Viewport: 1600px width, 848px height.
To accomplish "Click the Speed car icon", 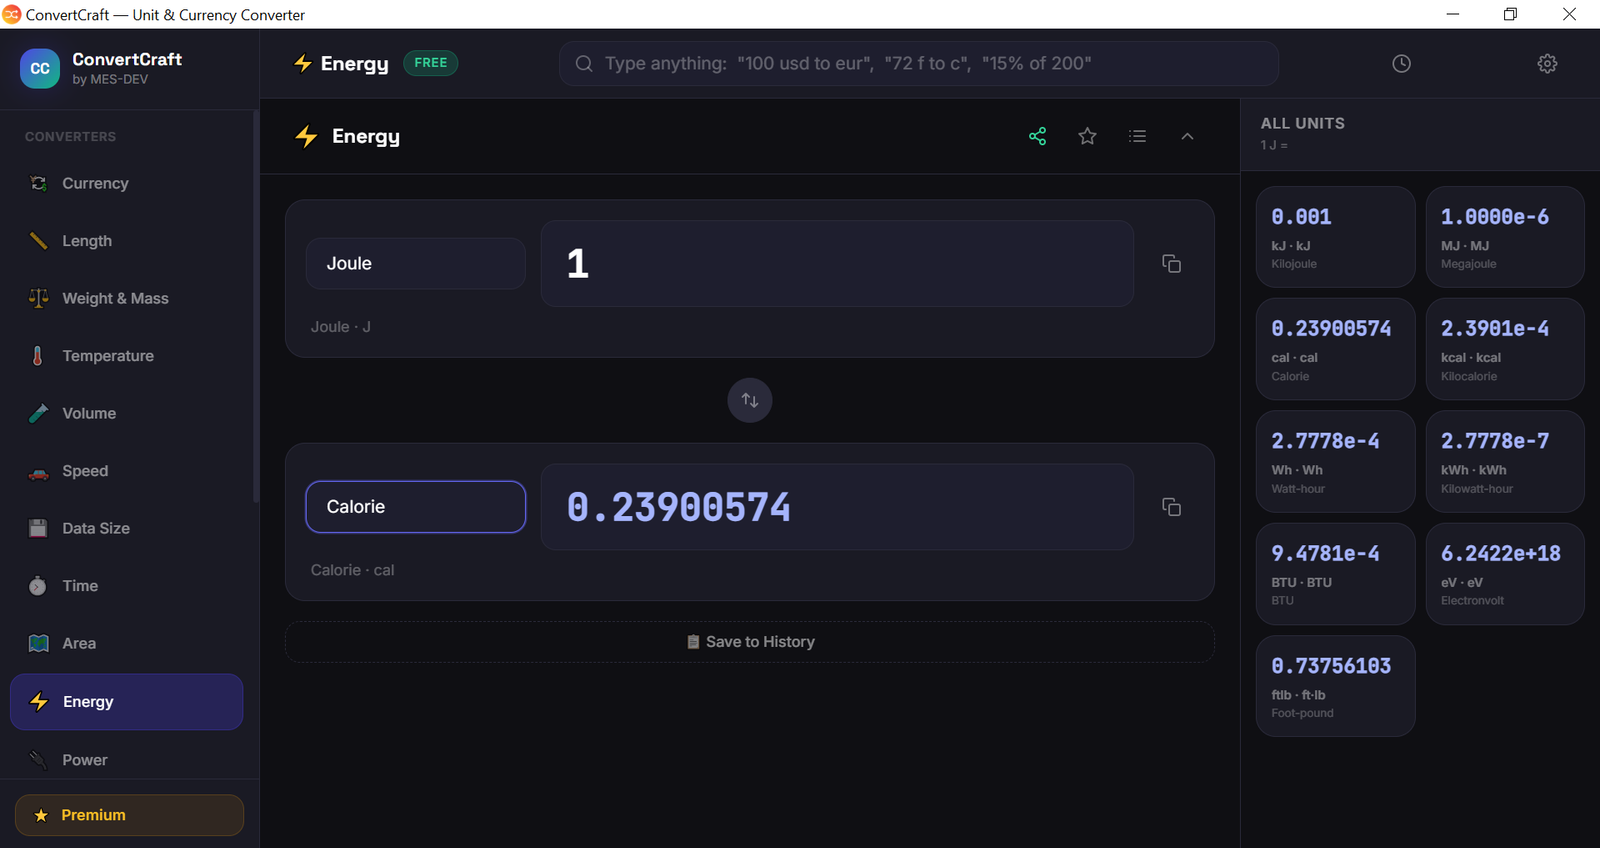I will [x=39, y=472].
